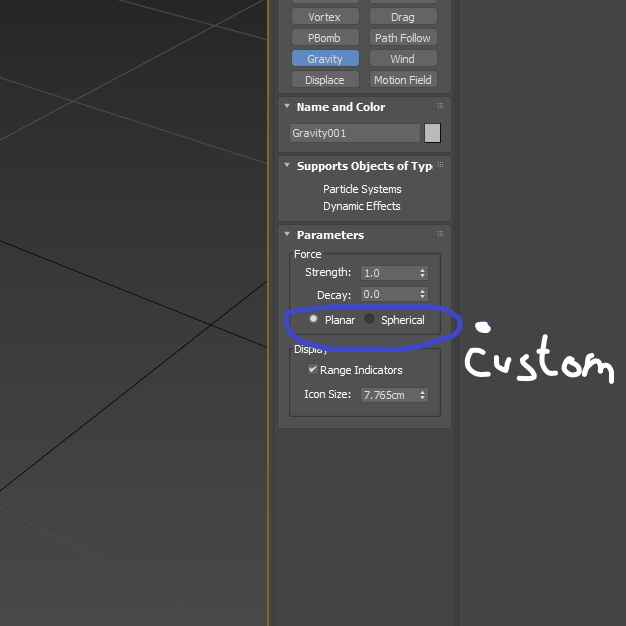The image size is (626, 626).
Task: Pick the Motion Field button
Action: click(x=403, y=80)
